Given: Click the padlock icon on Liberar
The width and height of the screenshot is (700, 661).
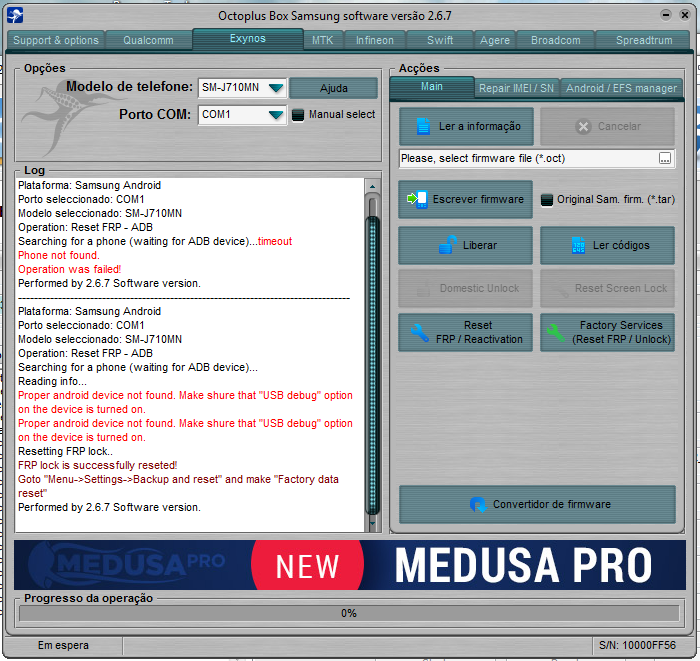Looking at the screenshot, I should tap(448, 245).
